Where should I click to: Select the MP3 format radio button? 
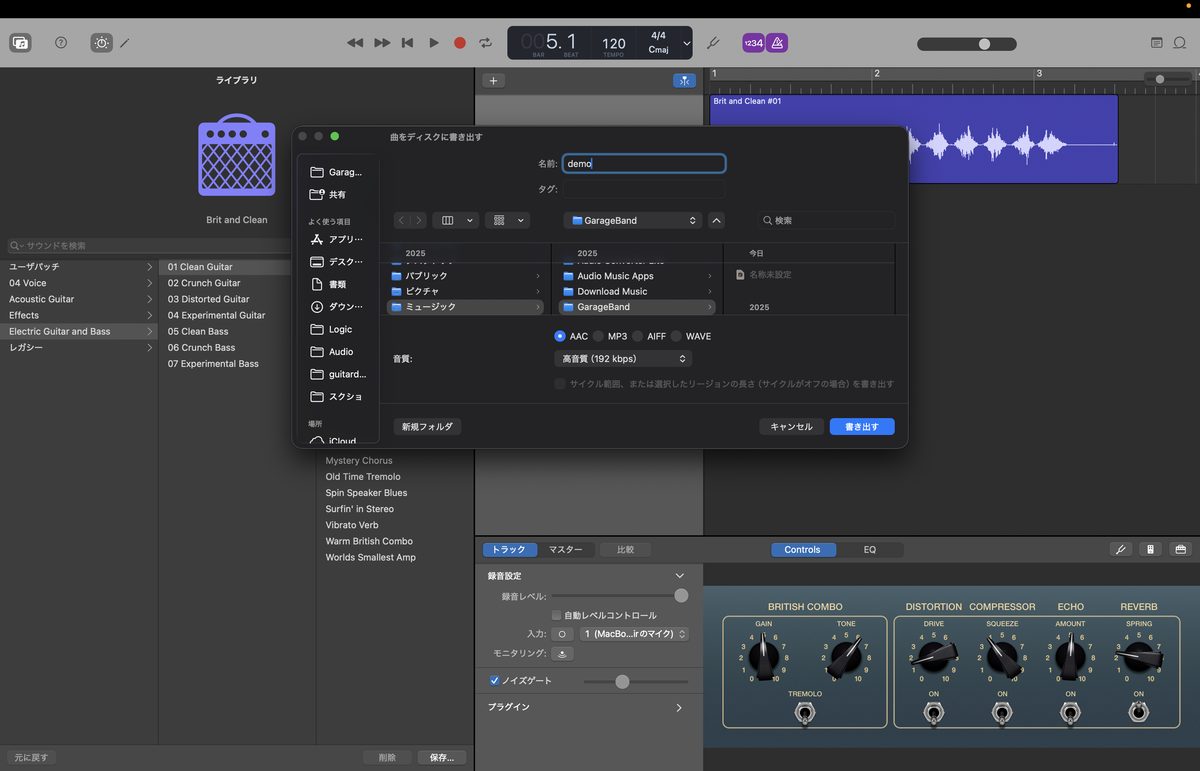pos(598,336)
